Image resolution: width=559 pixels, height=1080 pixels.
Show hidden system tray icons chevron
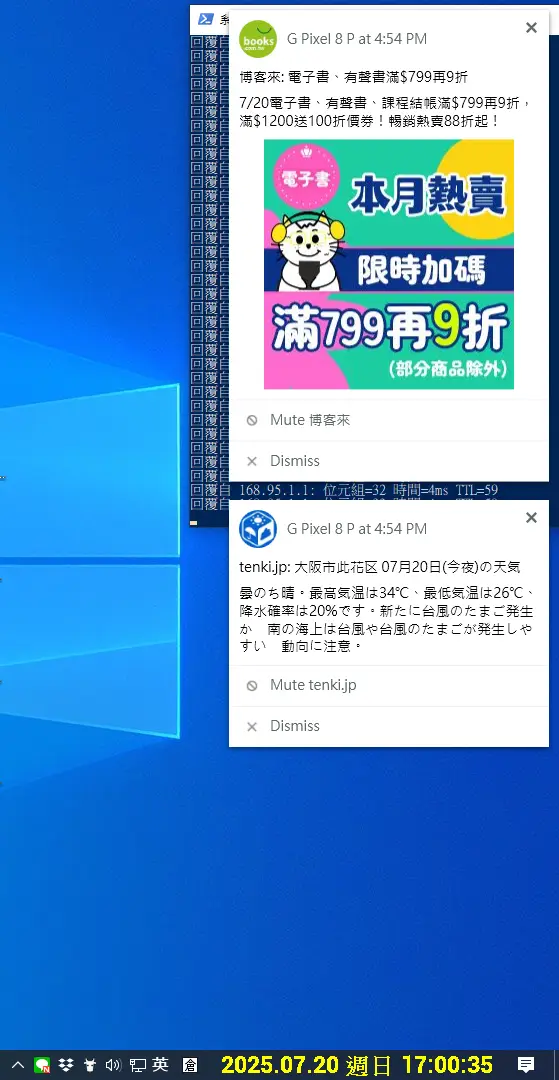coord(18,1065)
